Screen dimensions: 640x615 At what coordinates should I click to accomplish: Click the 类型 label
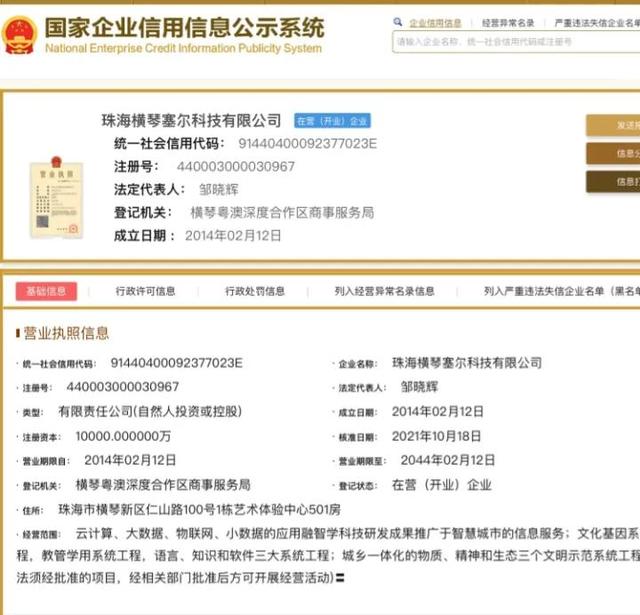tap(33, 413)
